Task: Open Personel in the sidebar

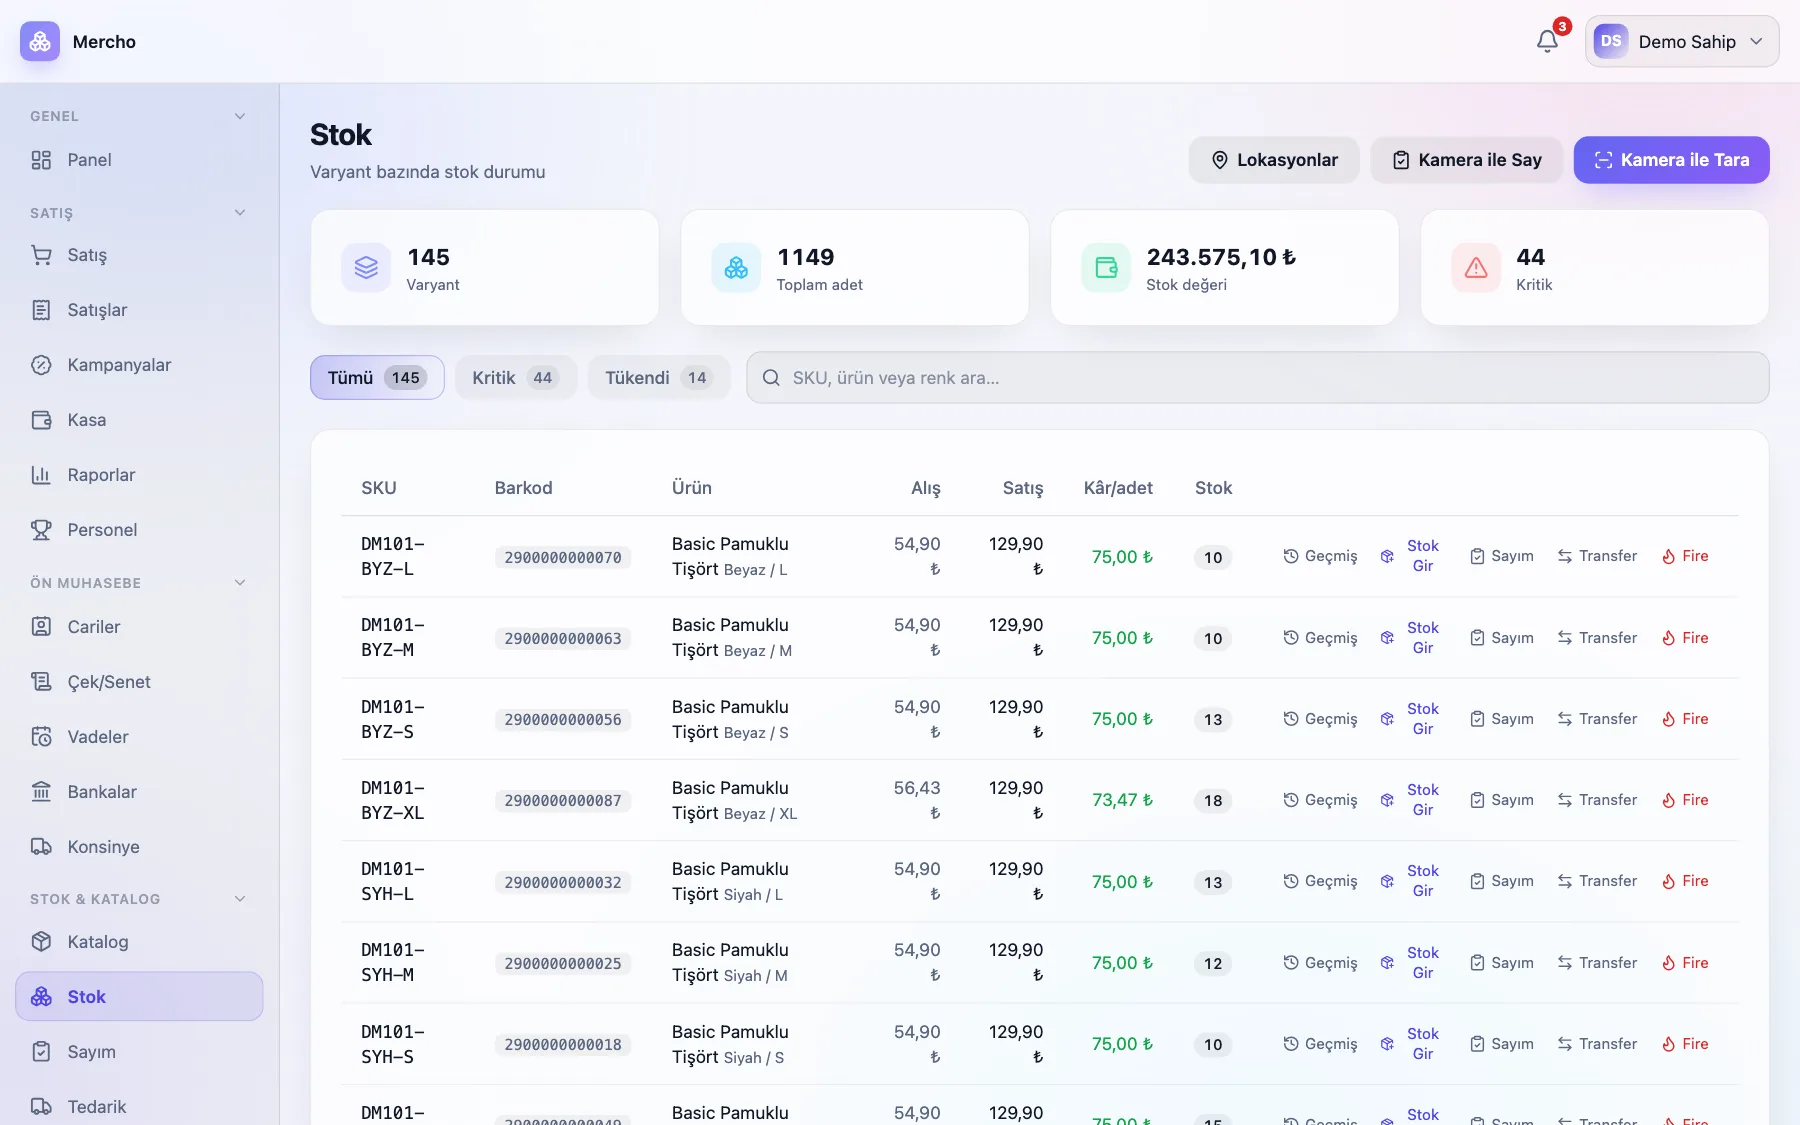Action: point(139,530)
